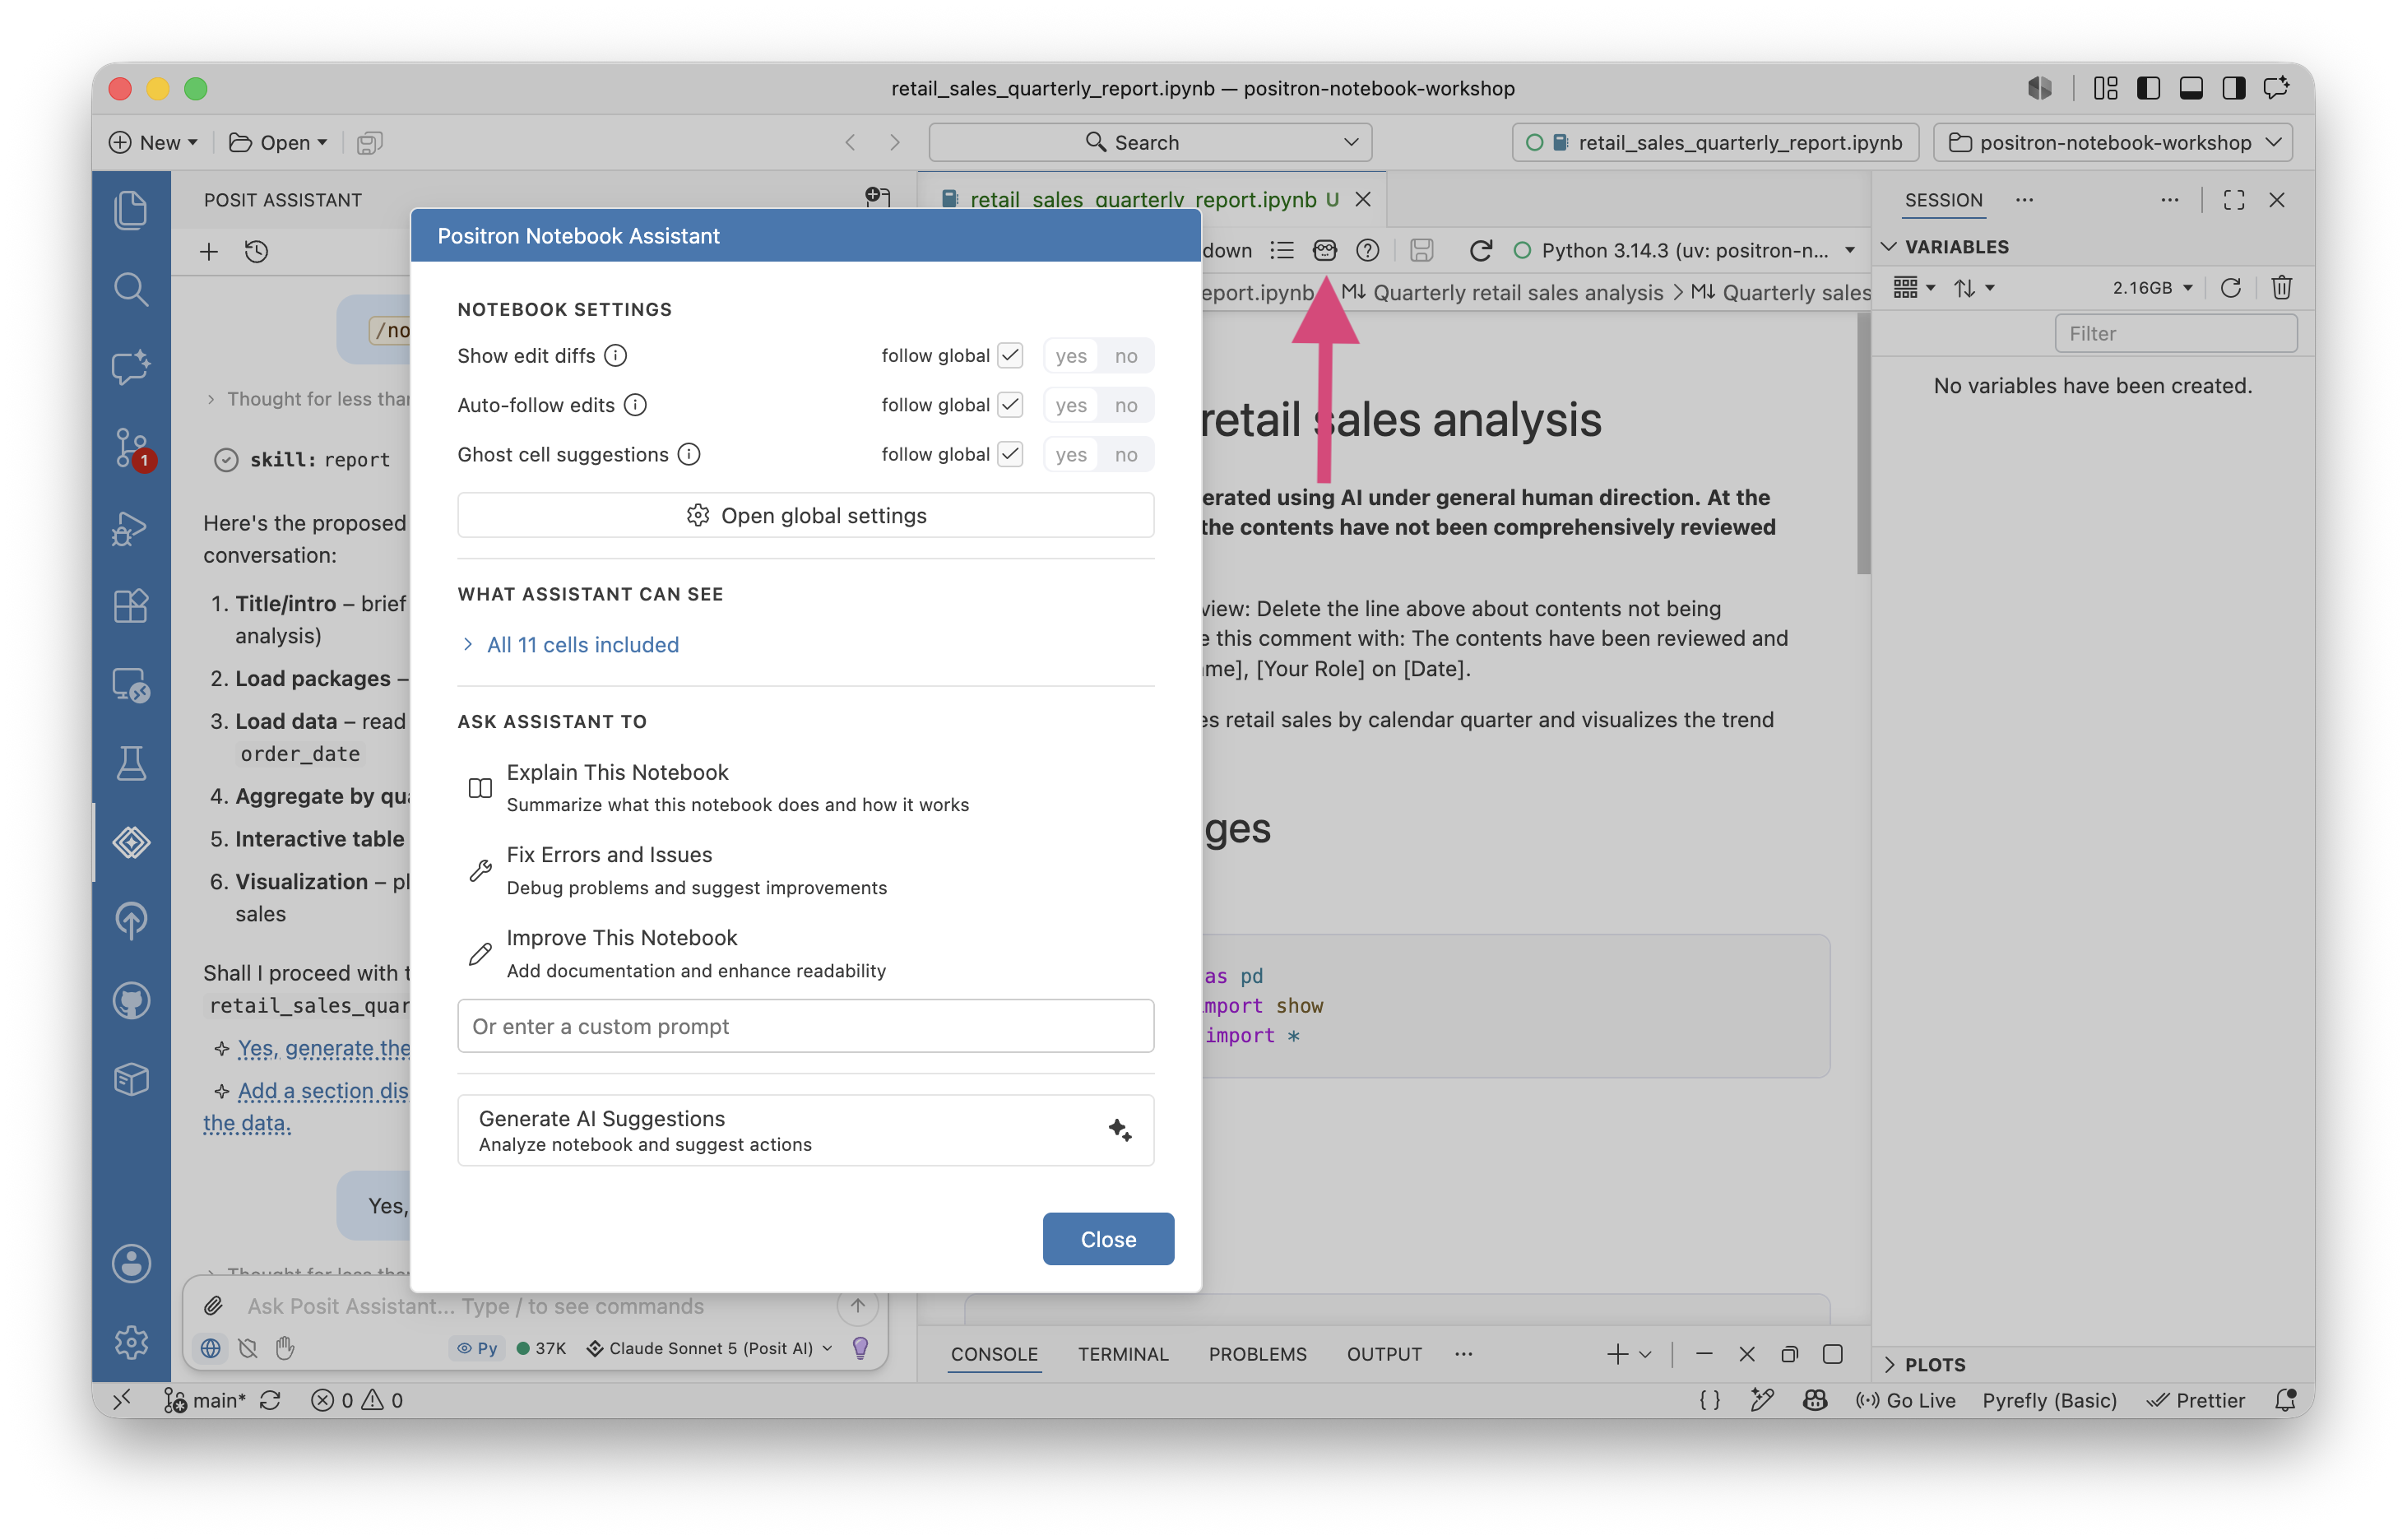2407x1540 pixels.
Task: Expand the Plots section
Action: pos(1924,1364)
